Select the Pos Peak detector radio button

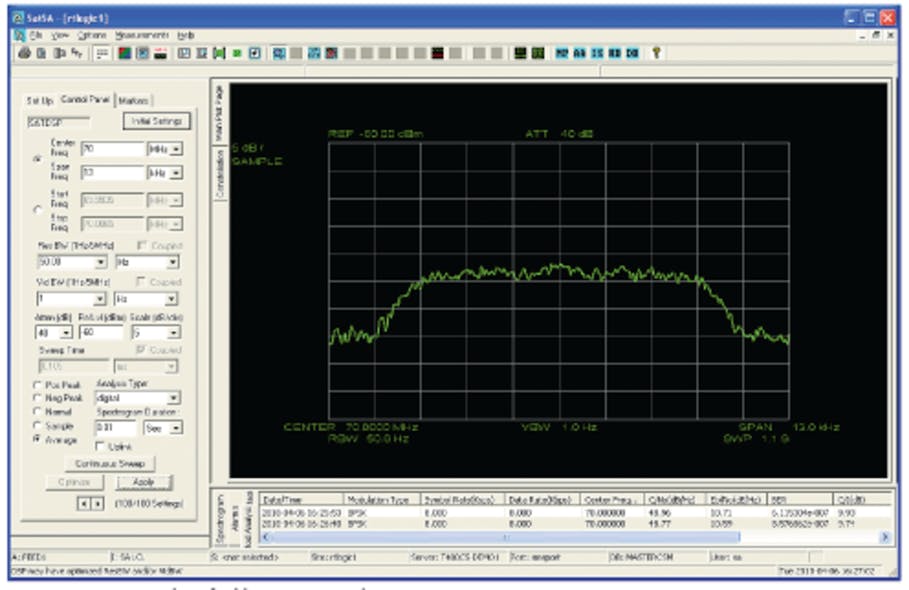tap(37, 383)
